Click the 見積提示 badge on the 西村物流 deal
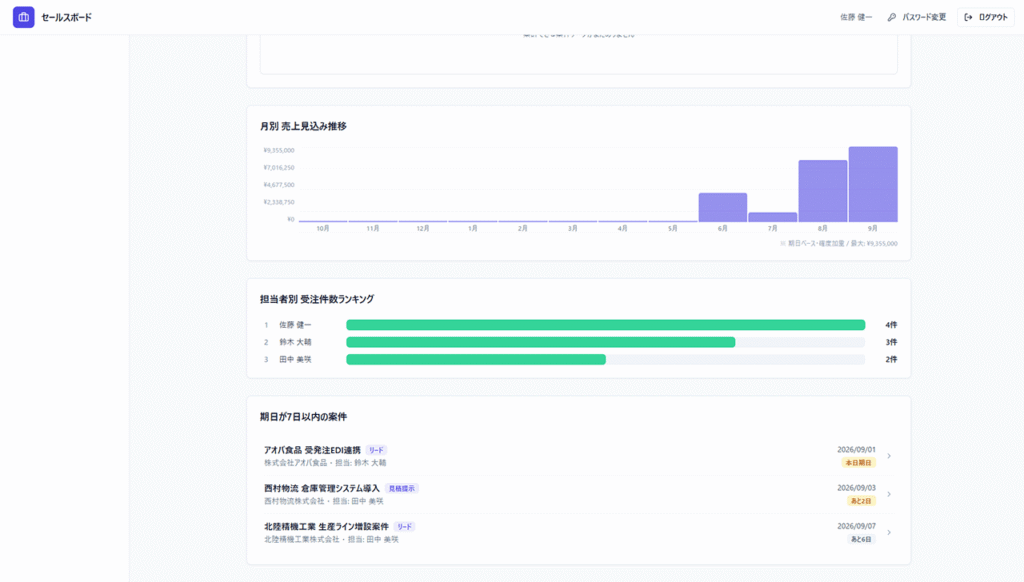 click(402, 489)
